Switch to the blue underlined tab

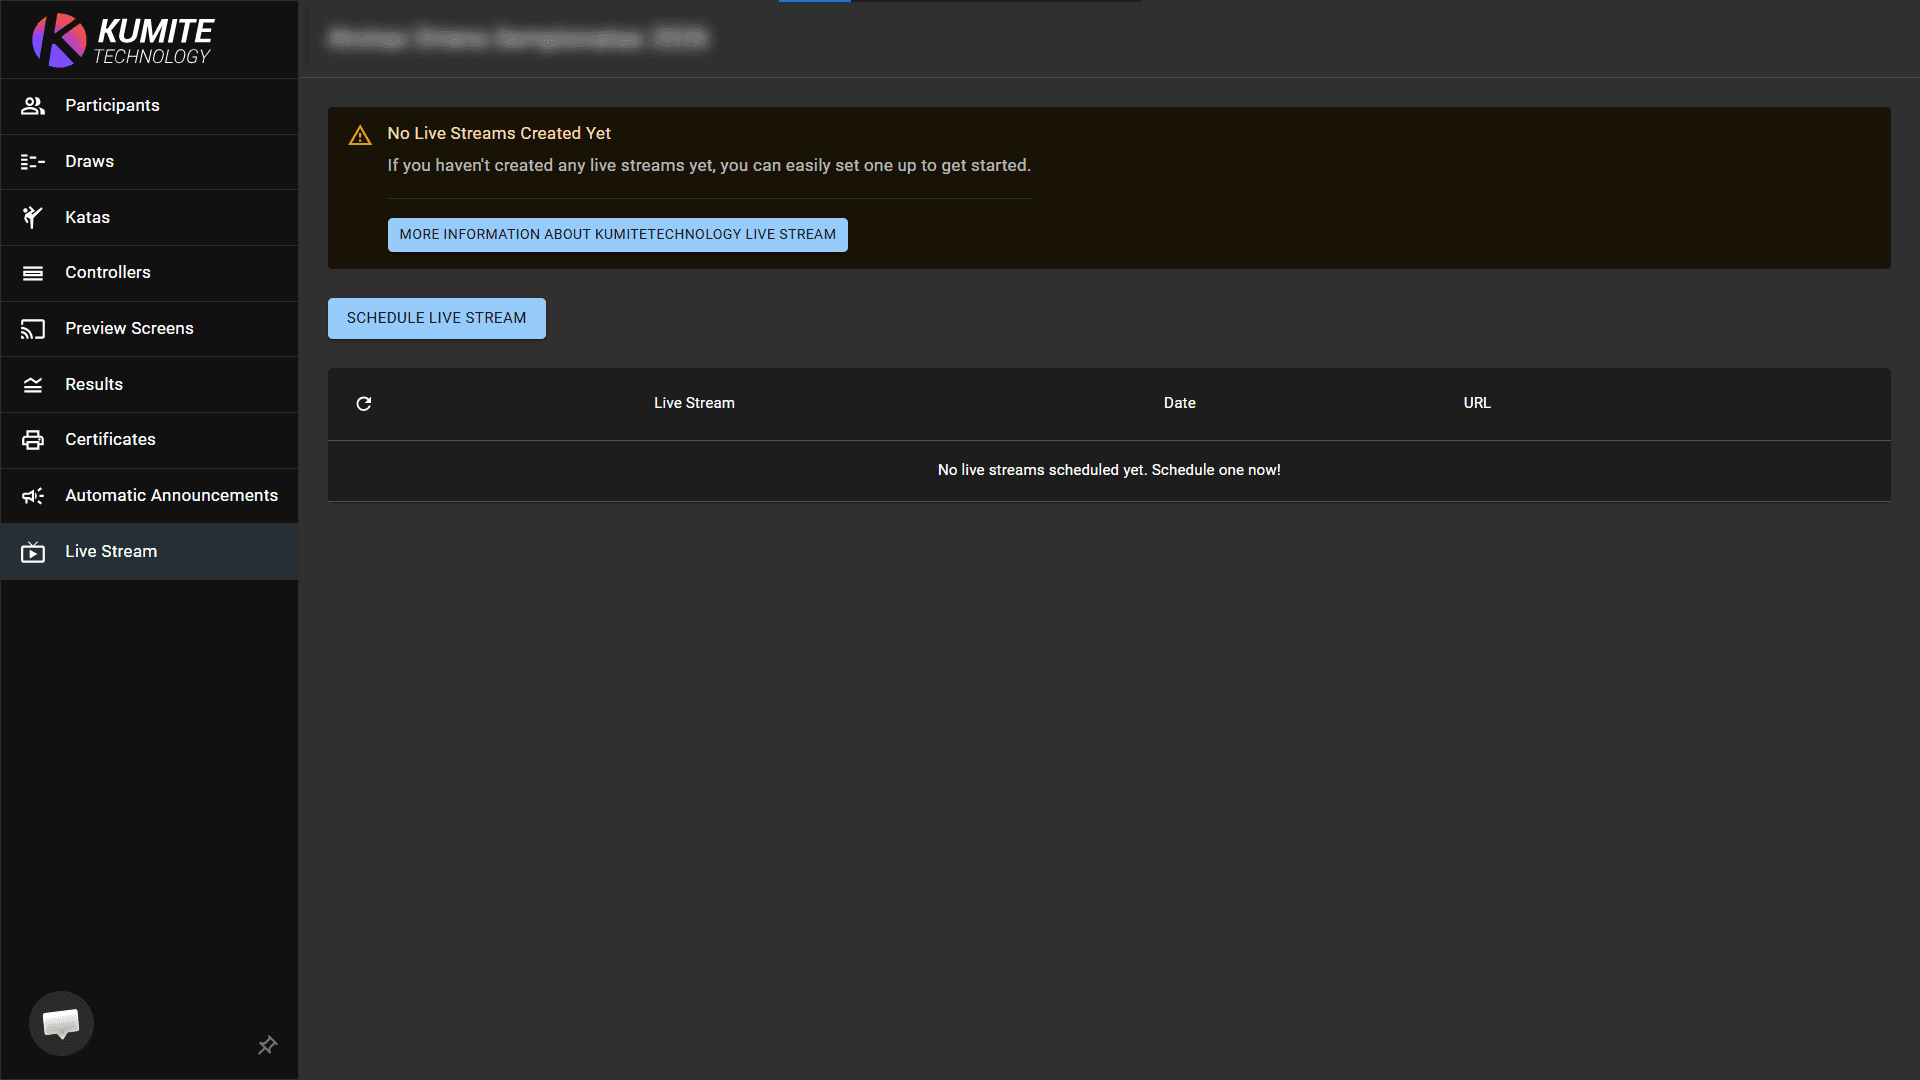814,3
